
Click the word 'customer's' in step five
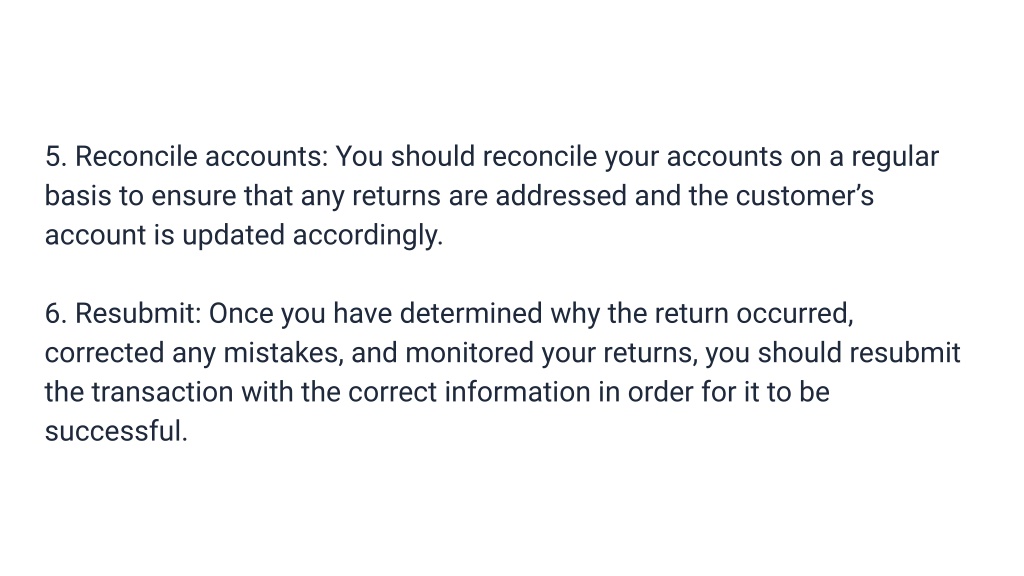click(x=805, y=196)
